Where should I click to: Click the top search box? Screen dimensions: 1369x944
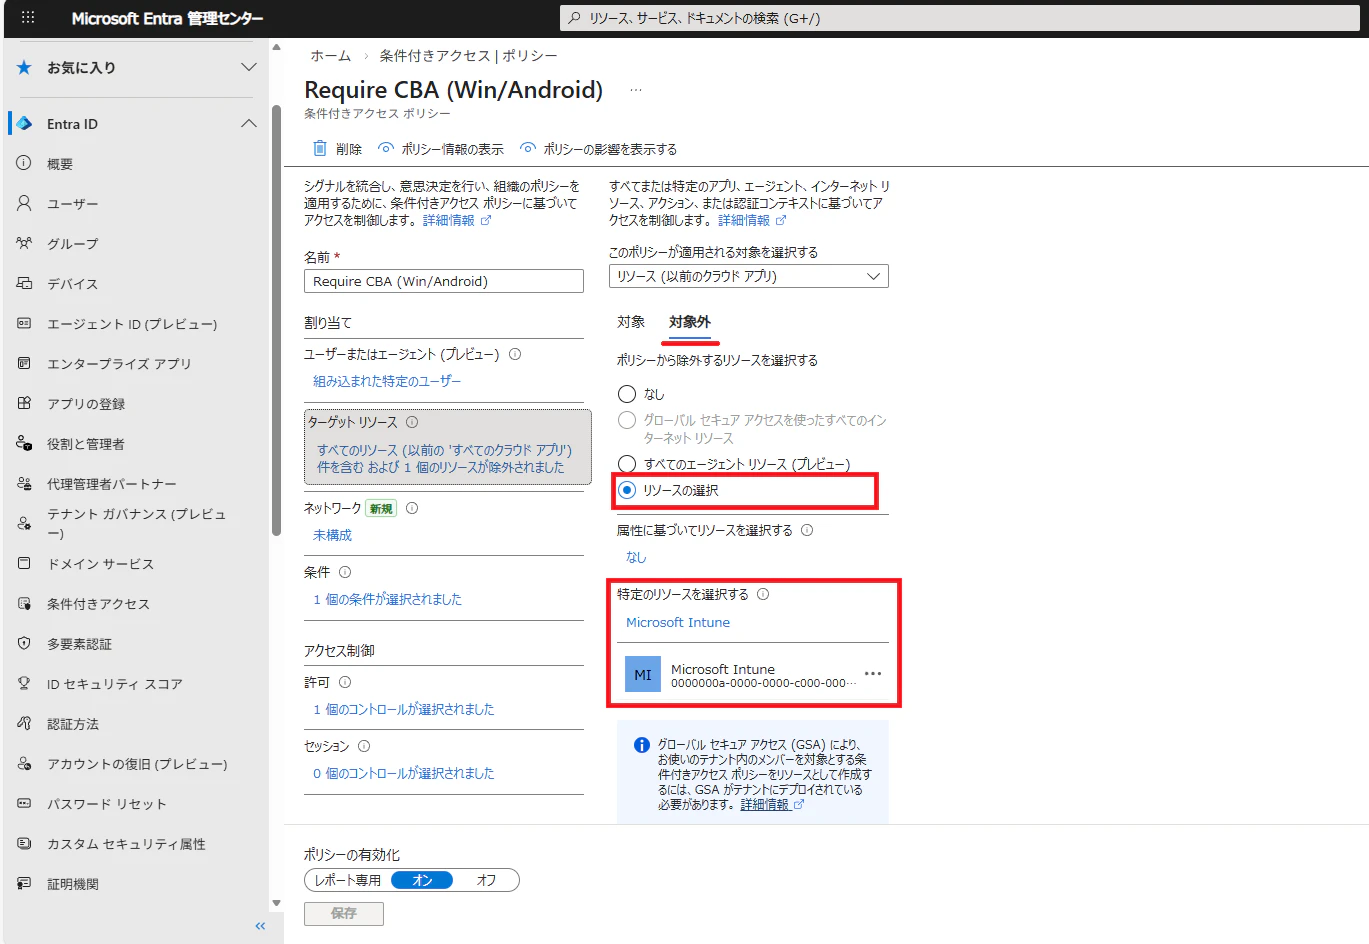coord(960,18)
